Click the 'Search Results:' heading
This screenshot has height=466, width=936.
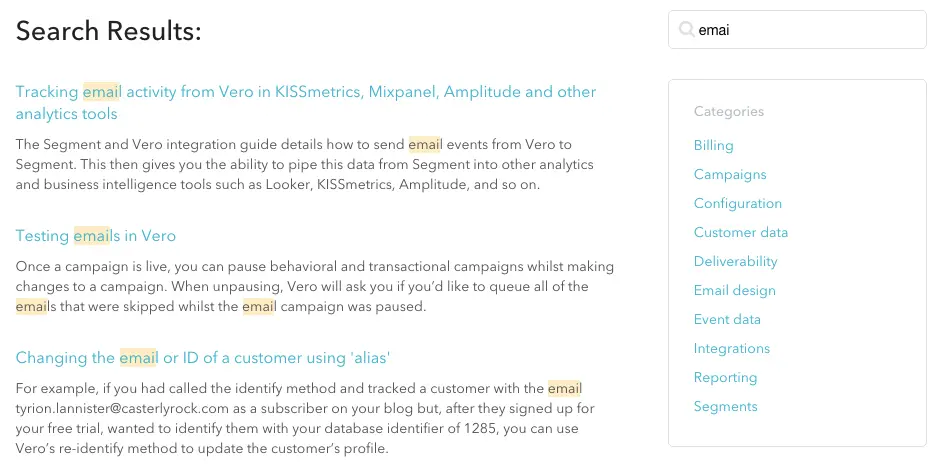click(109, 32)
